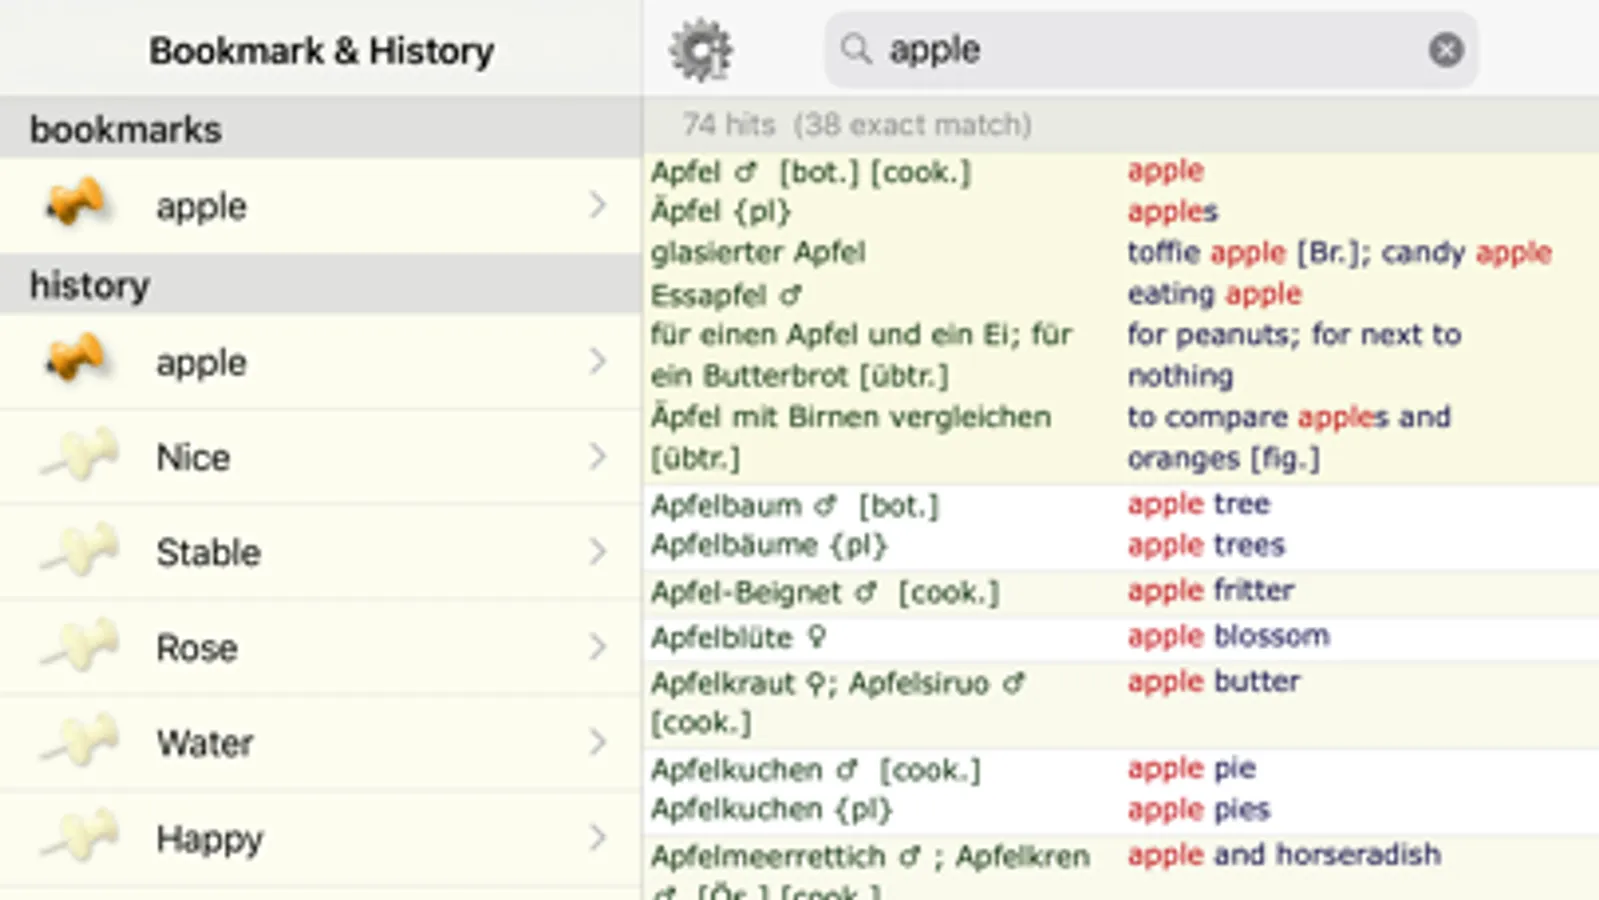The height and width of the screenshot is (900, 1599).
Task: Select Rose from the history list
Action: (197, 648)
